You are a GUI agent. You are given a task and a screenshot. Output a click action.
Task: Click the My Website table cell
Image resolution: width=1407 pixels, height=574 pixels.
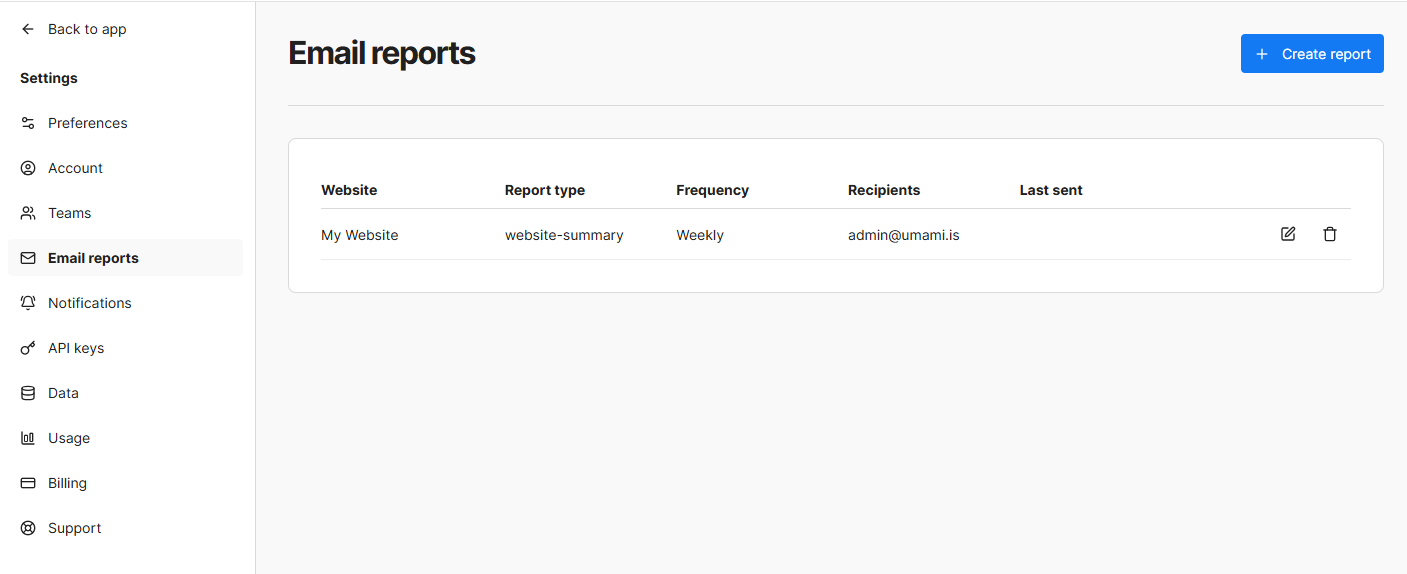coord(359,235)
